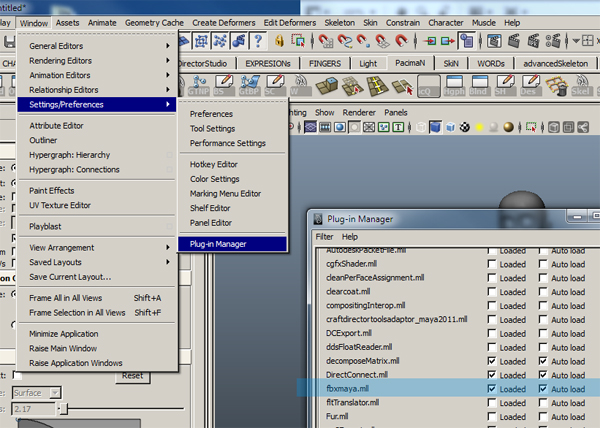Click the Snap to curves magnet icon
Viewport: 600px width, 428px height.
[344, 41]
